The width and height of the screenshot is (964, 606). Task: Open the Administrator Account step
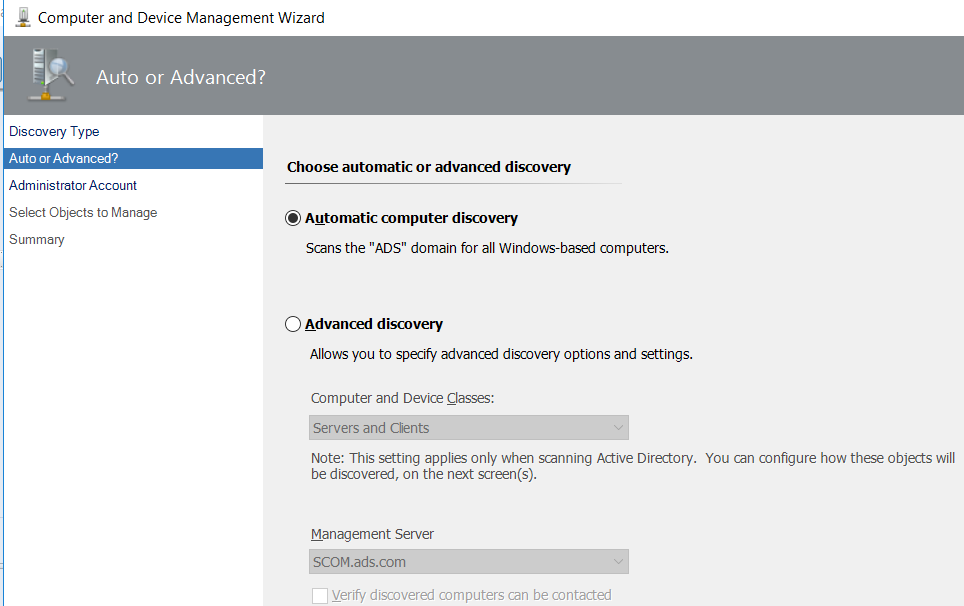73,186
